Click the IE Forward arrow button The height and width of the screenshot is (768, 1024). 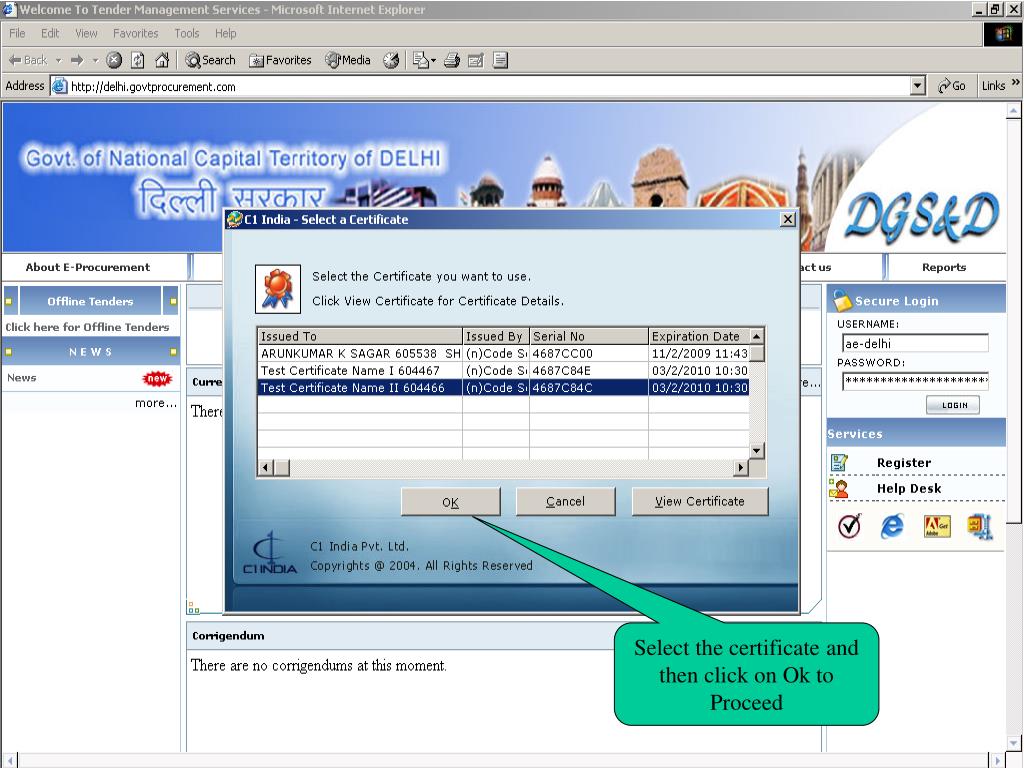(x=77, y=60)
